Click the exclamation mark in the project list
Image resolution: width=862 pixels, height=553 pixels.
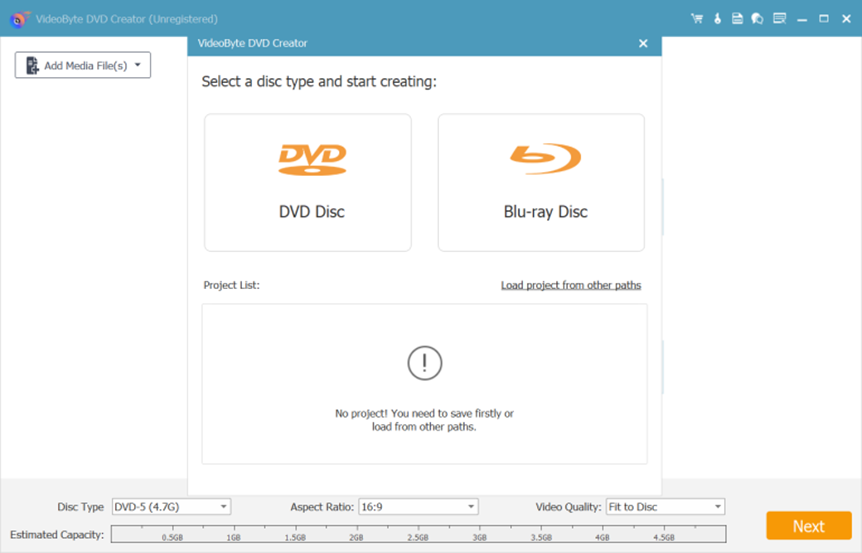(x=424, y=363)
